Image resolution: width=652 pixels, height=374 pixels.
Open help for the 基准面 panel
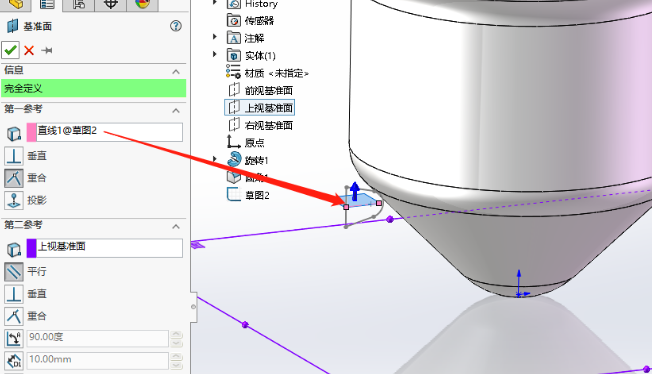click(x=176, y=26)
